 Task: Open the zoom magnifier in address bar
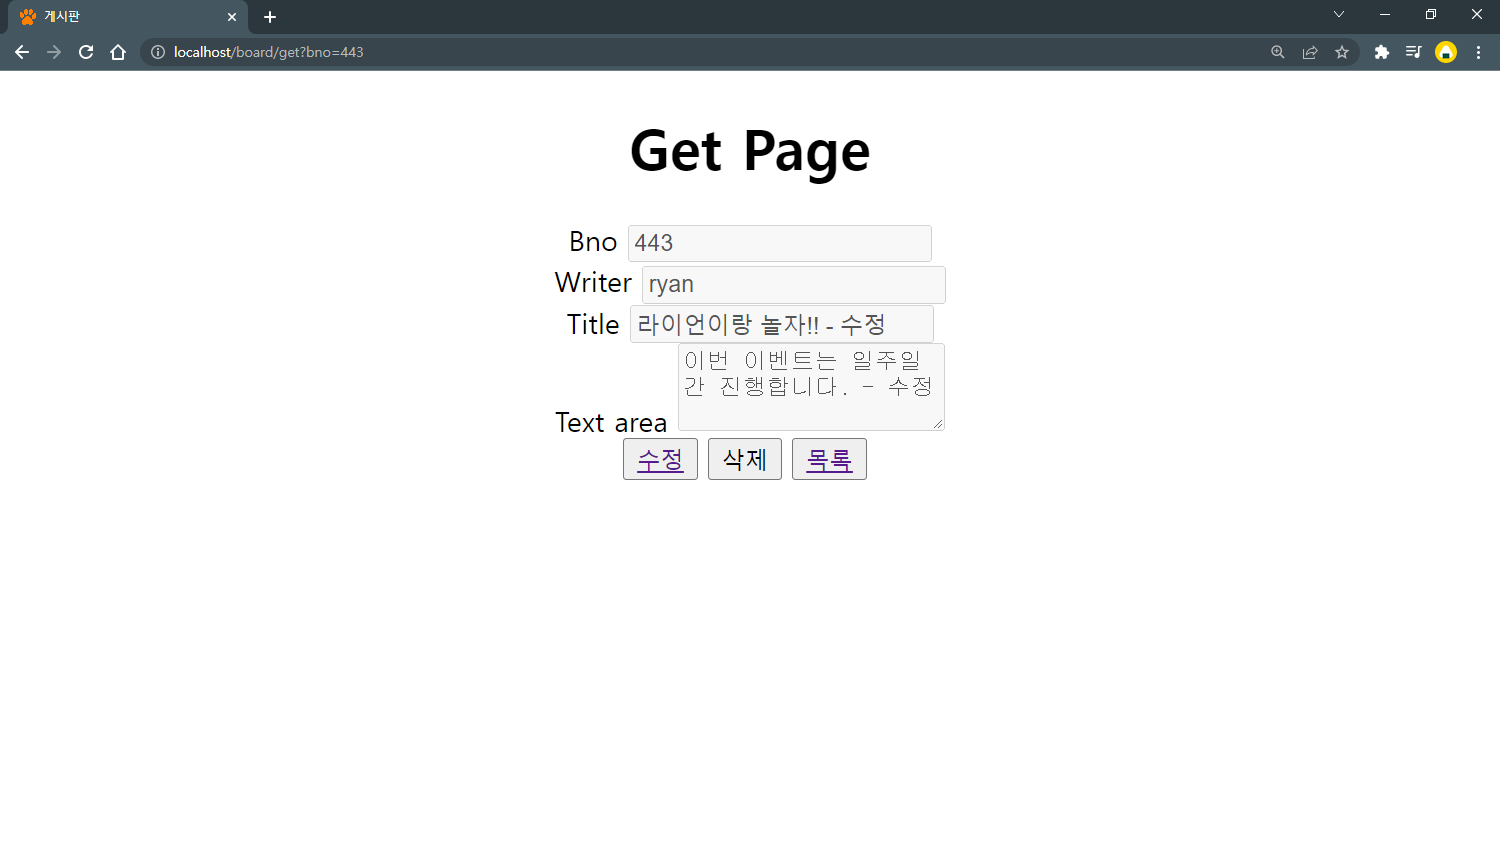(1278, 52)
